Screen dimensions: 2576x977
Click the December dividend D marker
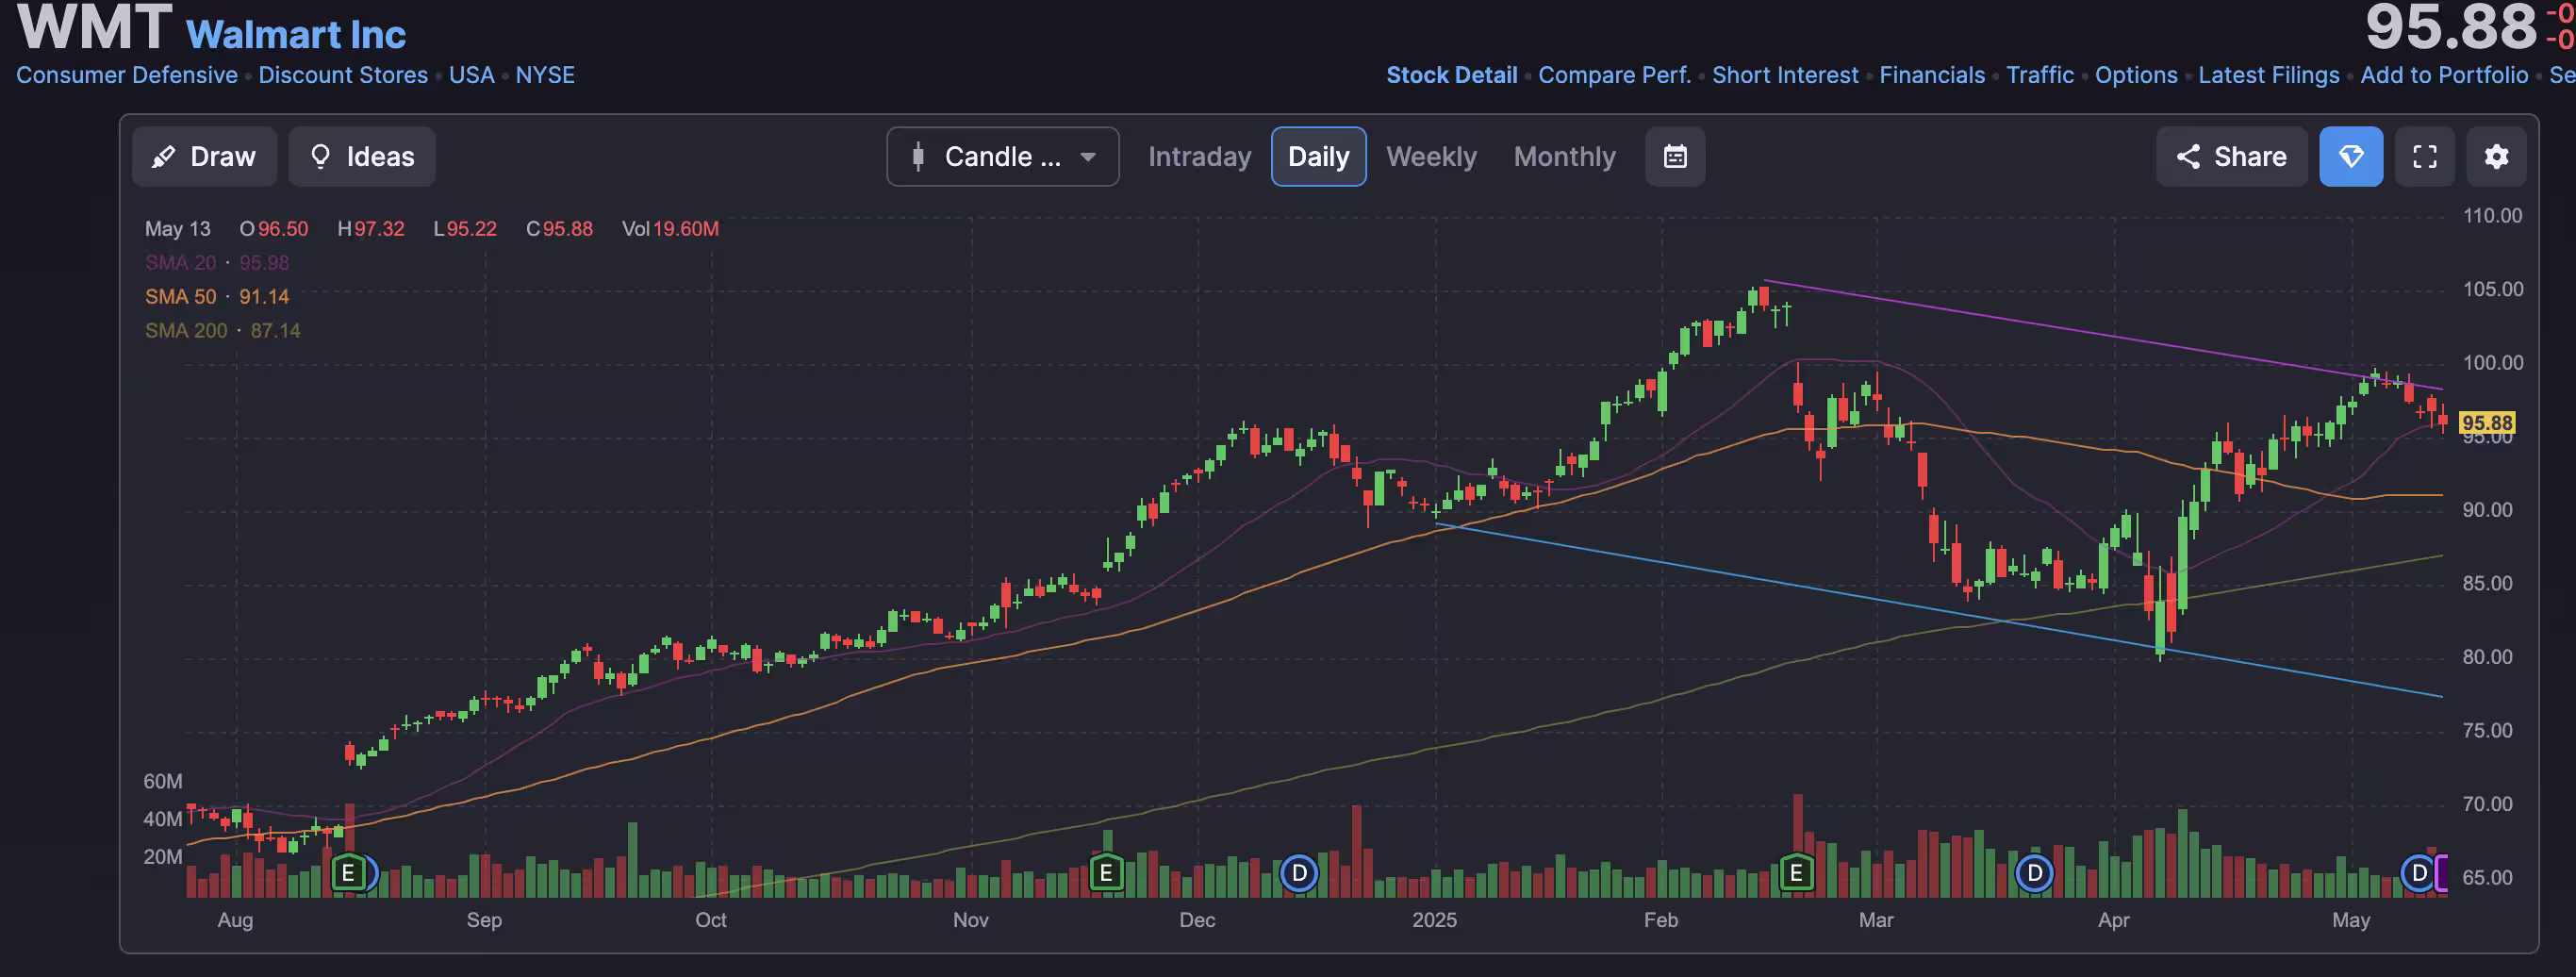point(1299,873)
